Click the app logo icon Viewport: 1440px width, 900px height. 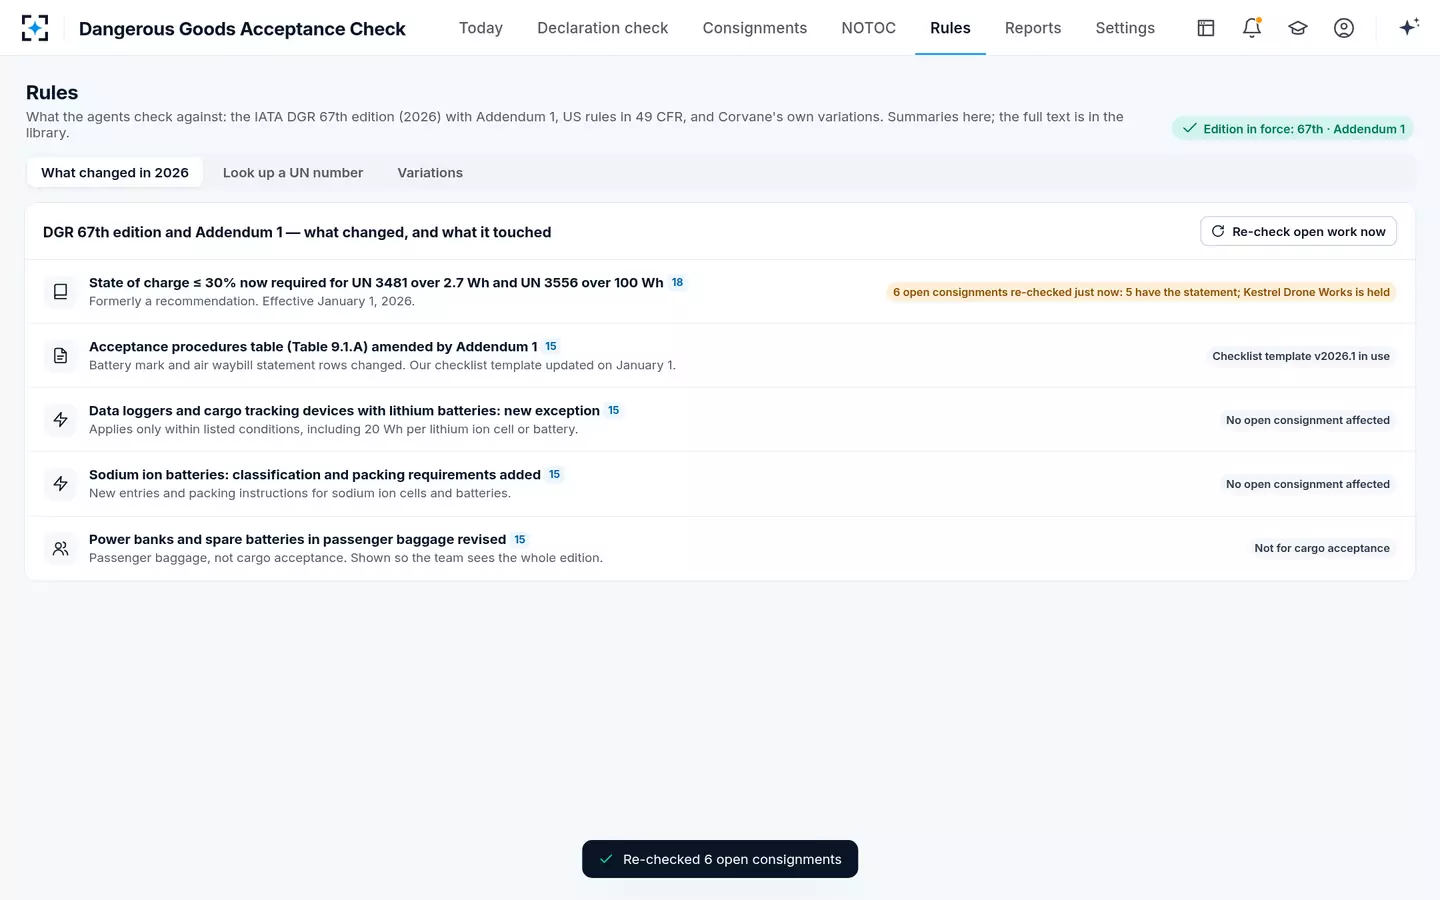pos(35,28)
